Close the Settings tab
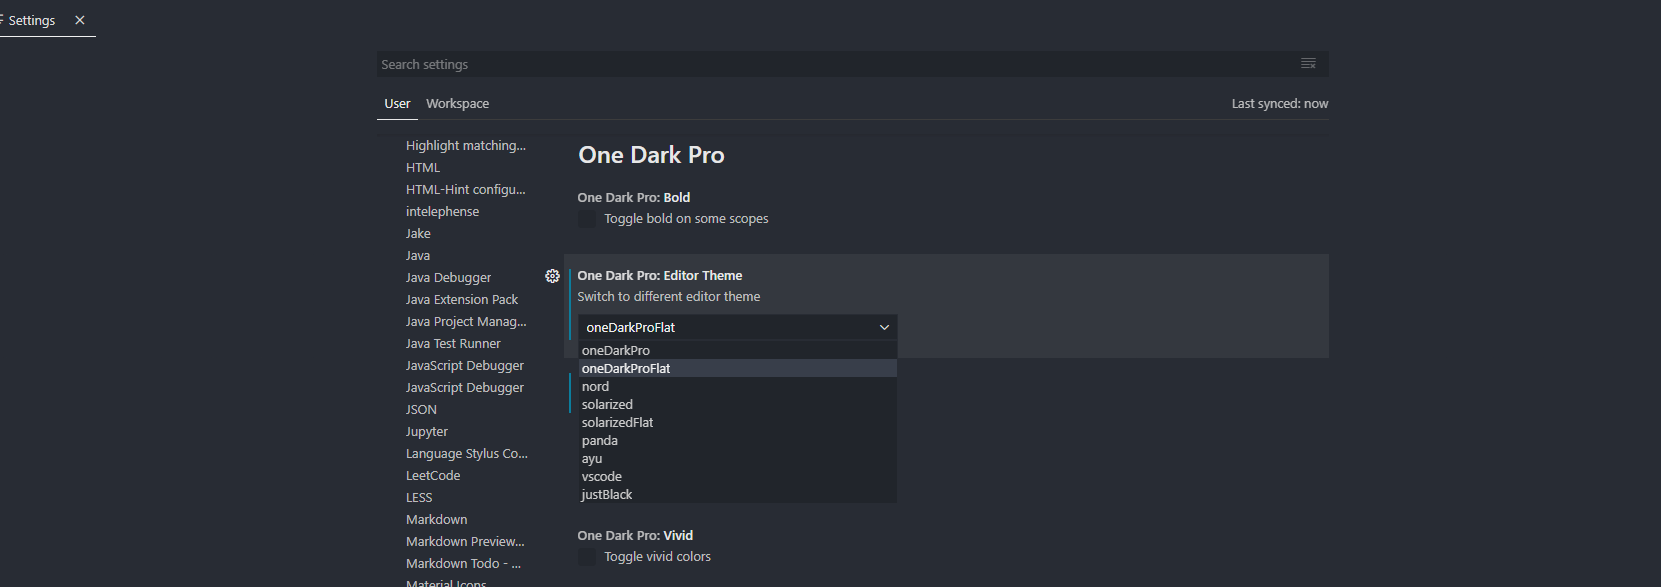The height and width of the screenshot is (587, 1661). coord(80,20)
